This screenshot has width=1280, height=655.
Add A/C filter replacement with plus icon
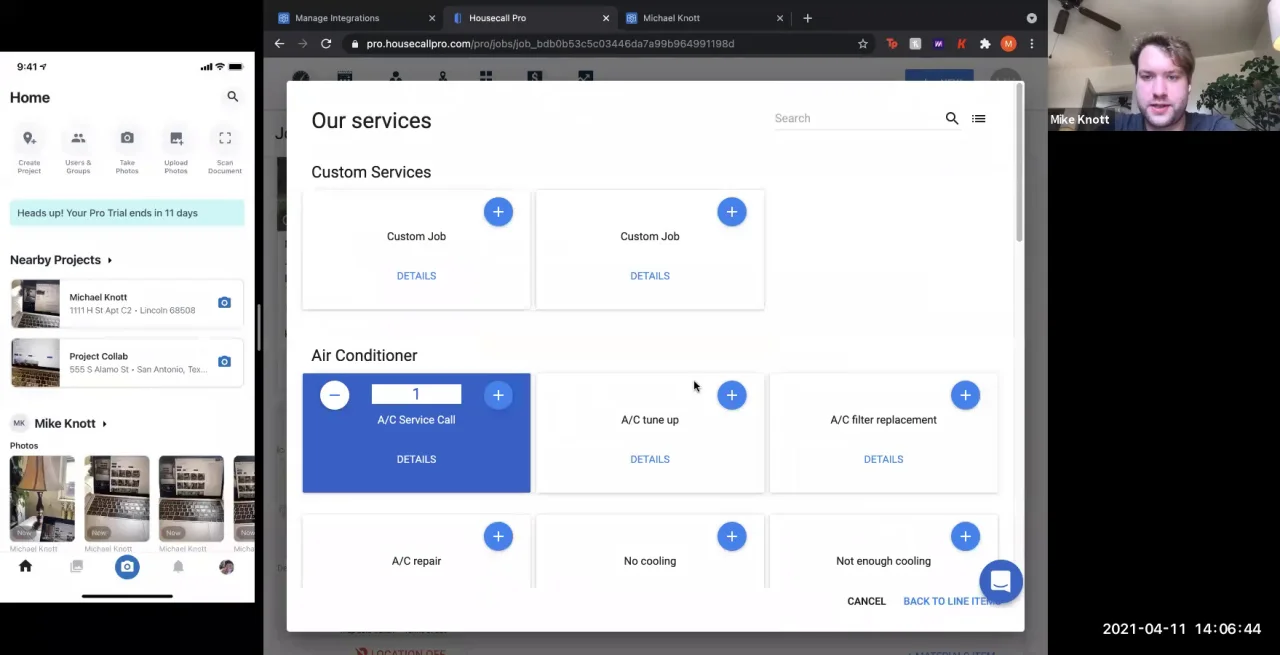coord(965,395)
